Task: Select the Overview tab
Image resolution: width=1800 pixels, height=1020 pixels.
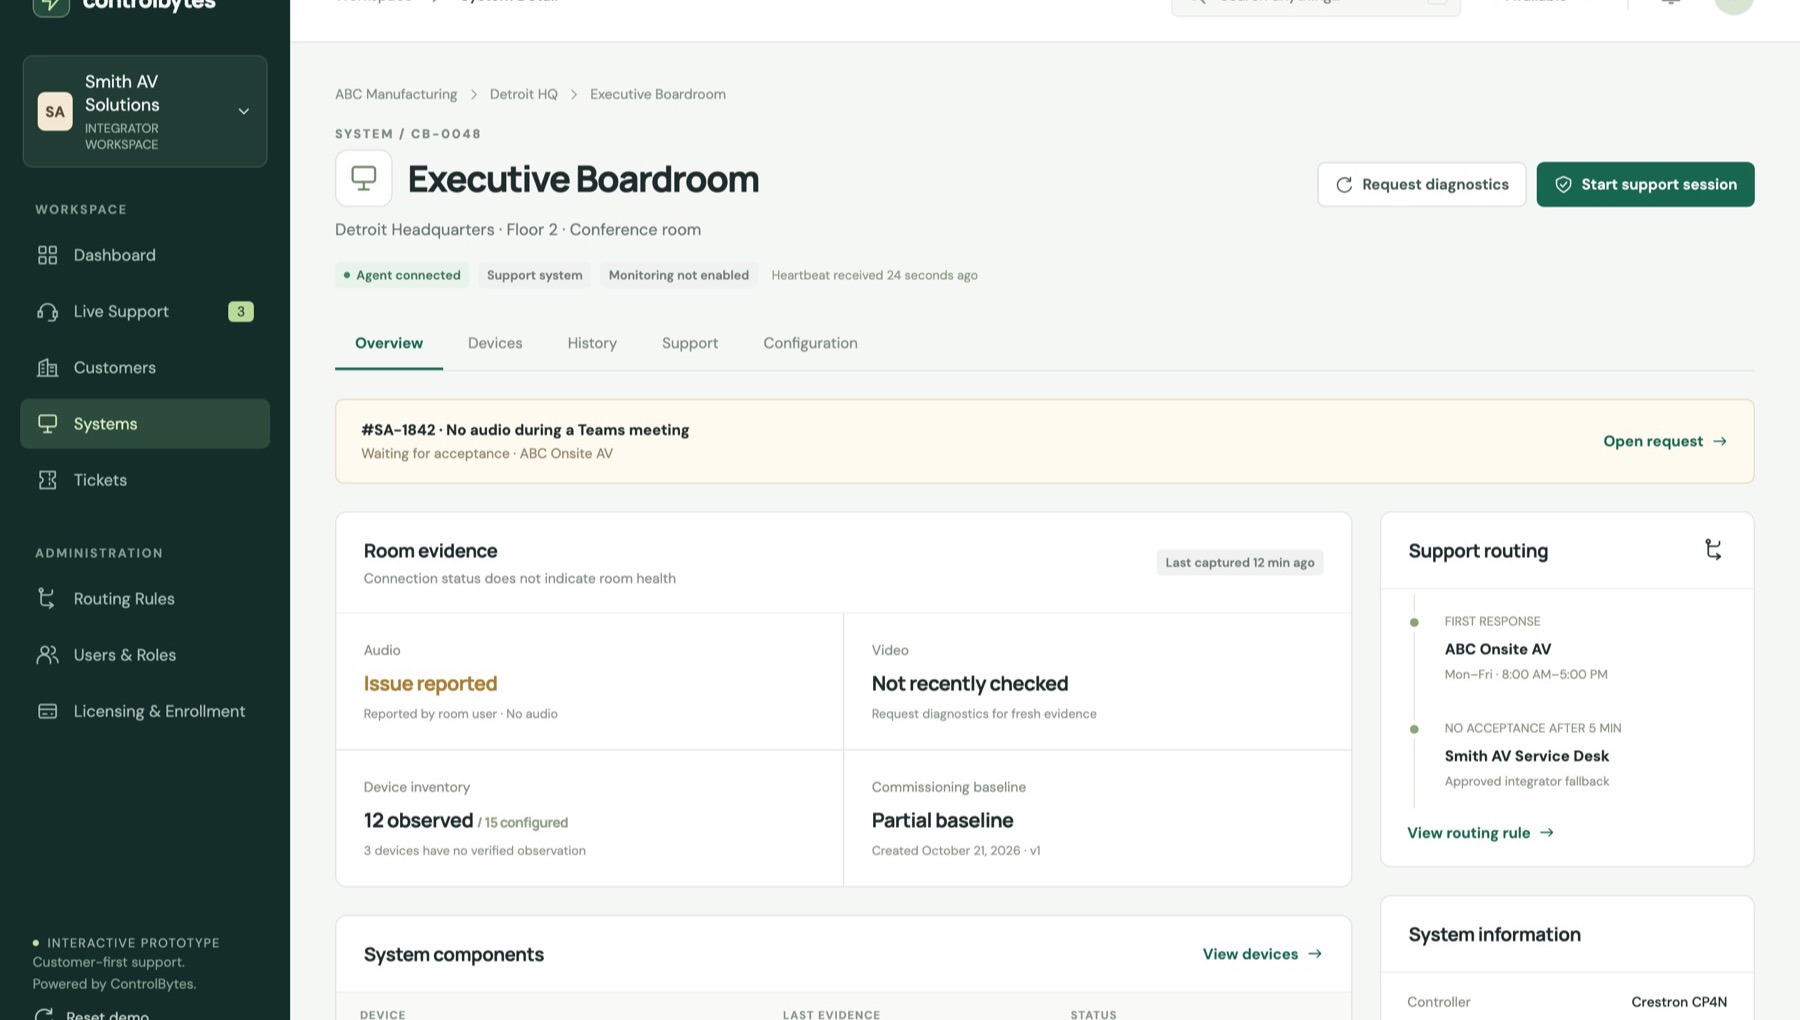Action: (x=389, y=343)
